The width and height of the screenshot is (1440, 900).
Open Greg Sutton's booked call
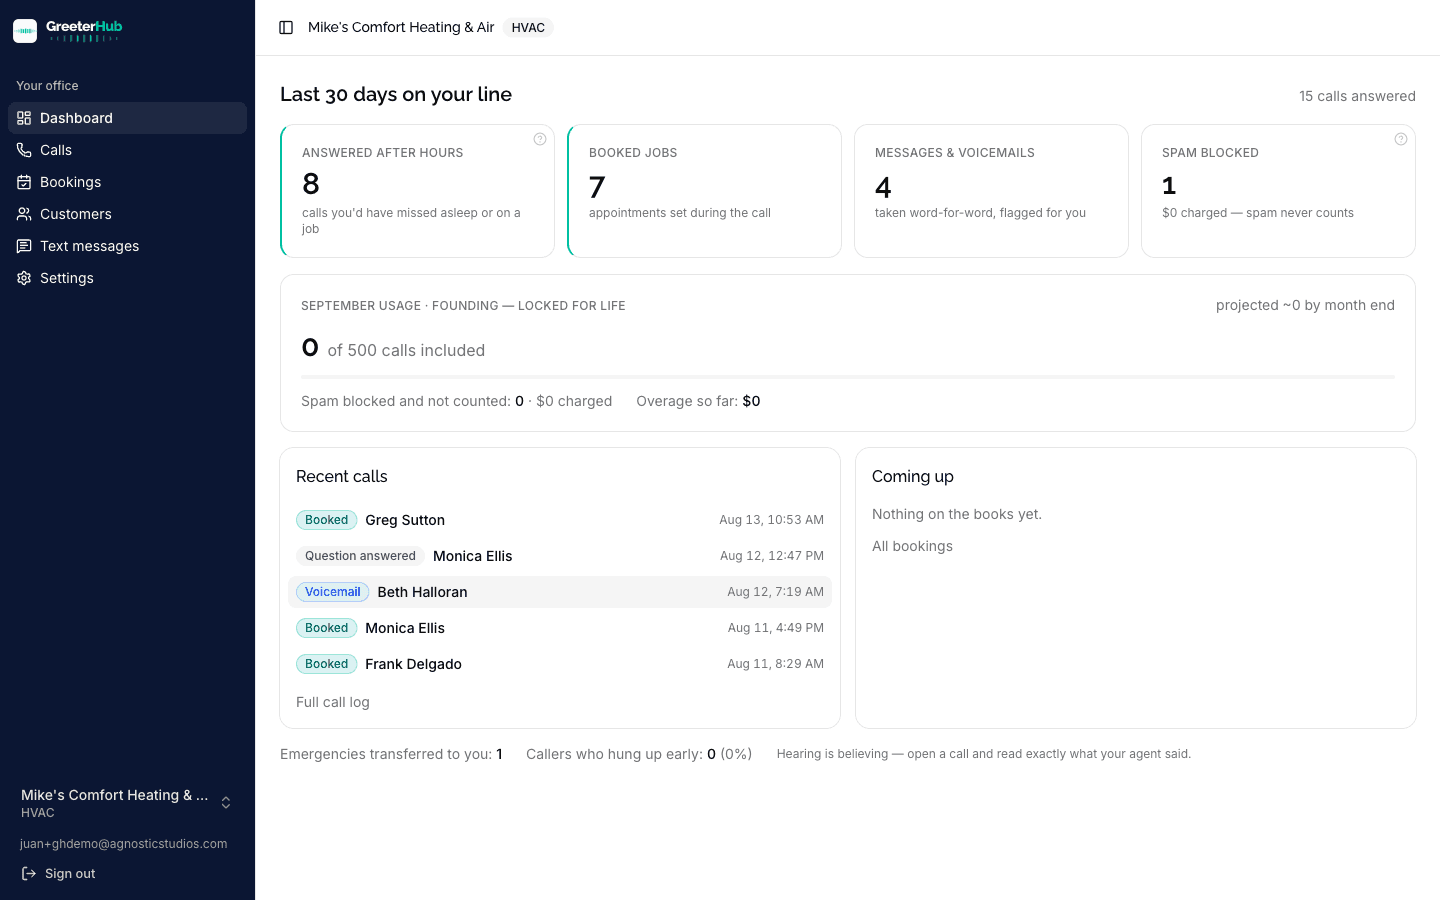560,520
